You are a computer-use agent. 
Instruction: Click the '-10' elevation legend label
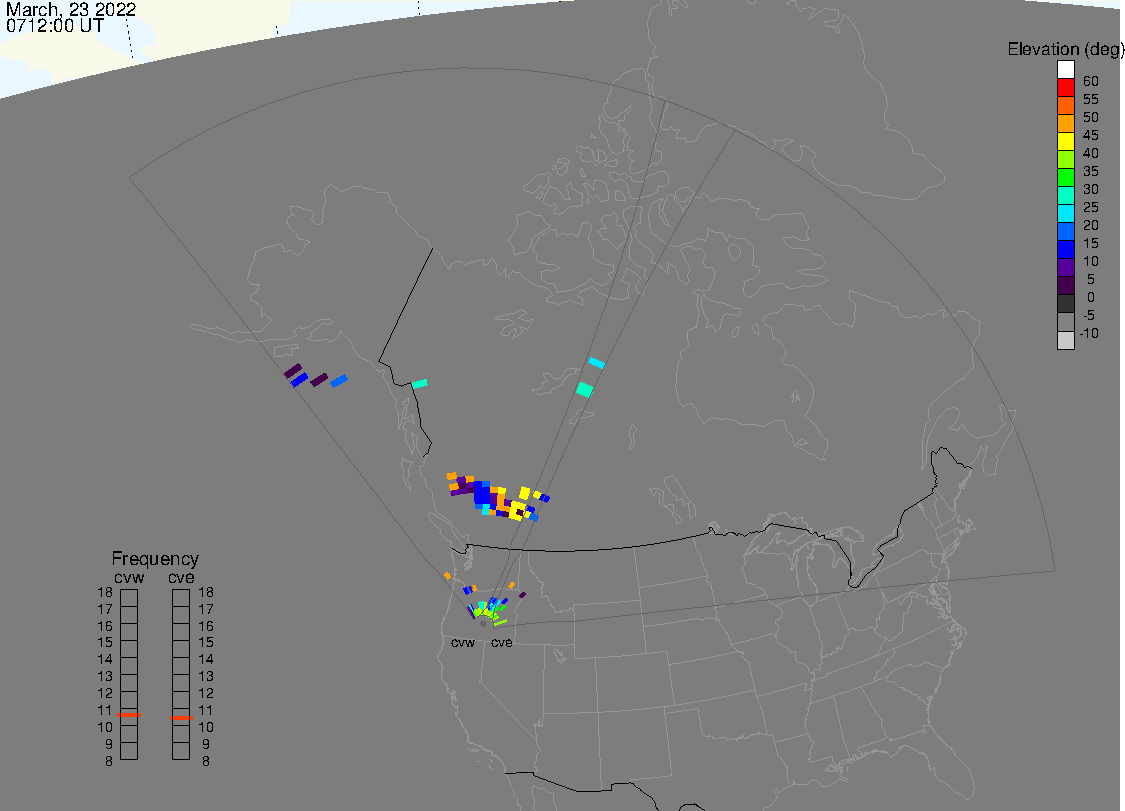click(x=1089, y=333)
